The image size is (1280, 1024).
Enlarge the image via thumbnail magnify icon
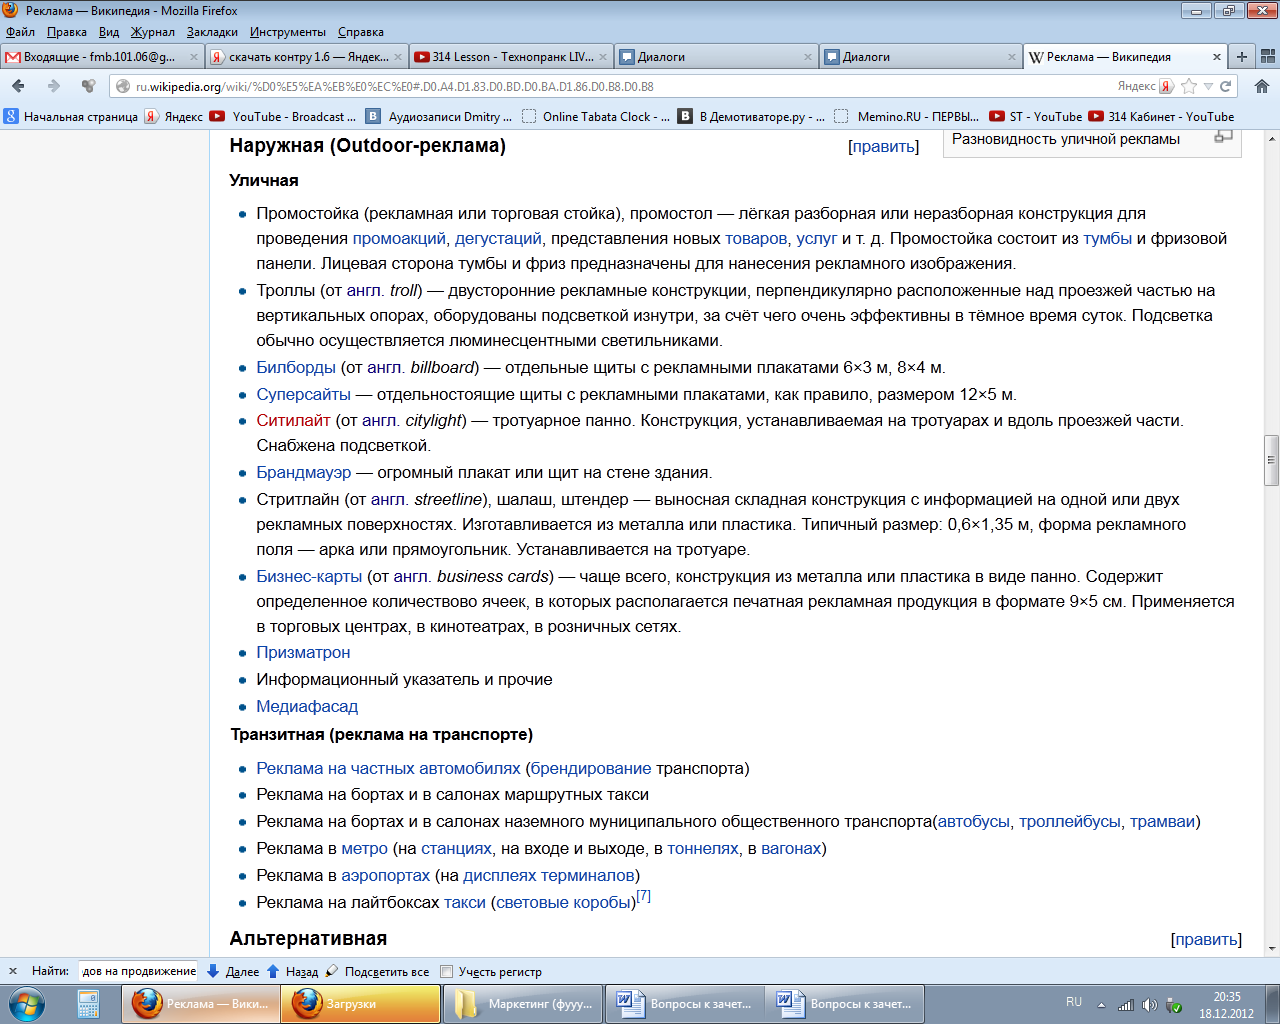click(1223, 137)
